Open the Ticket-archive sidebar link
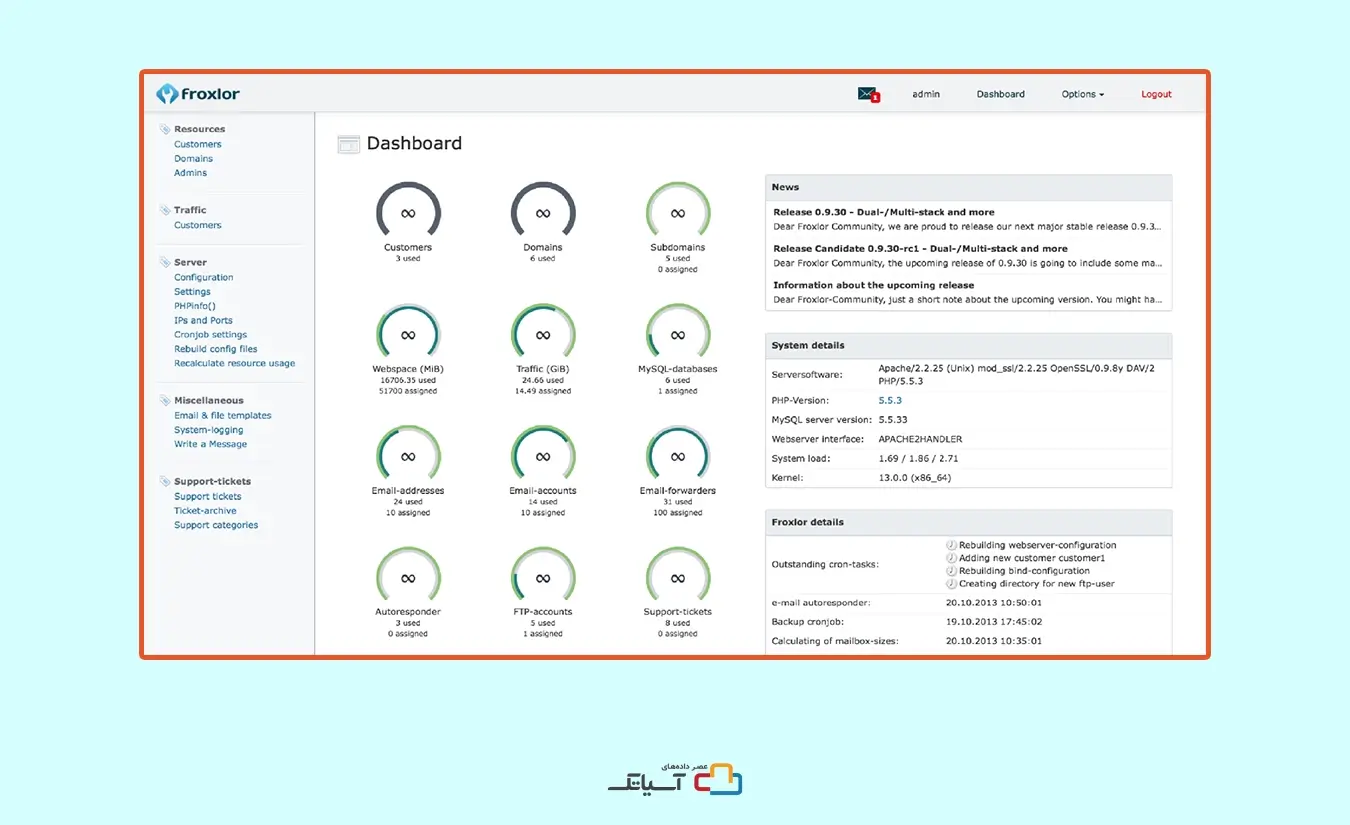The width and height of the screenshot is (1350, 825). [x=205, y=510]
